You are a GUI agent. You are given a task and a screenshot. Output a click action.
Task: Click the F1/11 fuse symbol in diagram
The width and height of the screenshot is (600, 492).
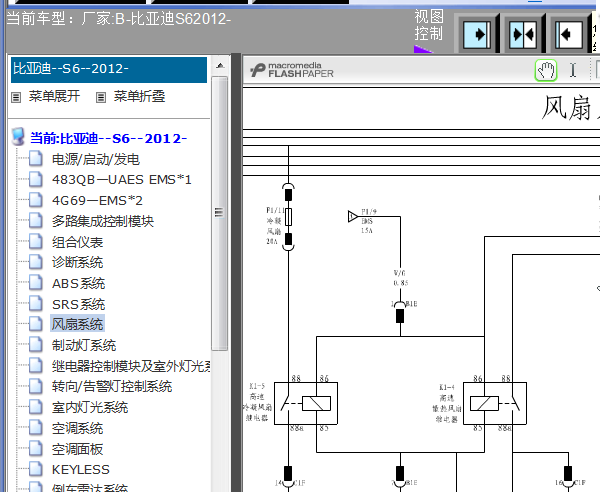[288, 217]
